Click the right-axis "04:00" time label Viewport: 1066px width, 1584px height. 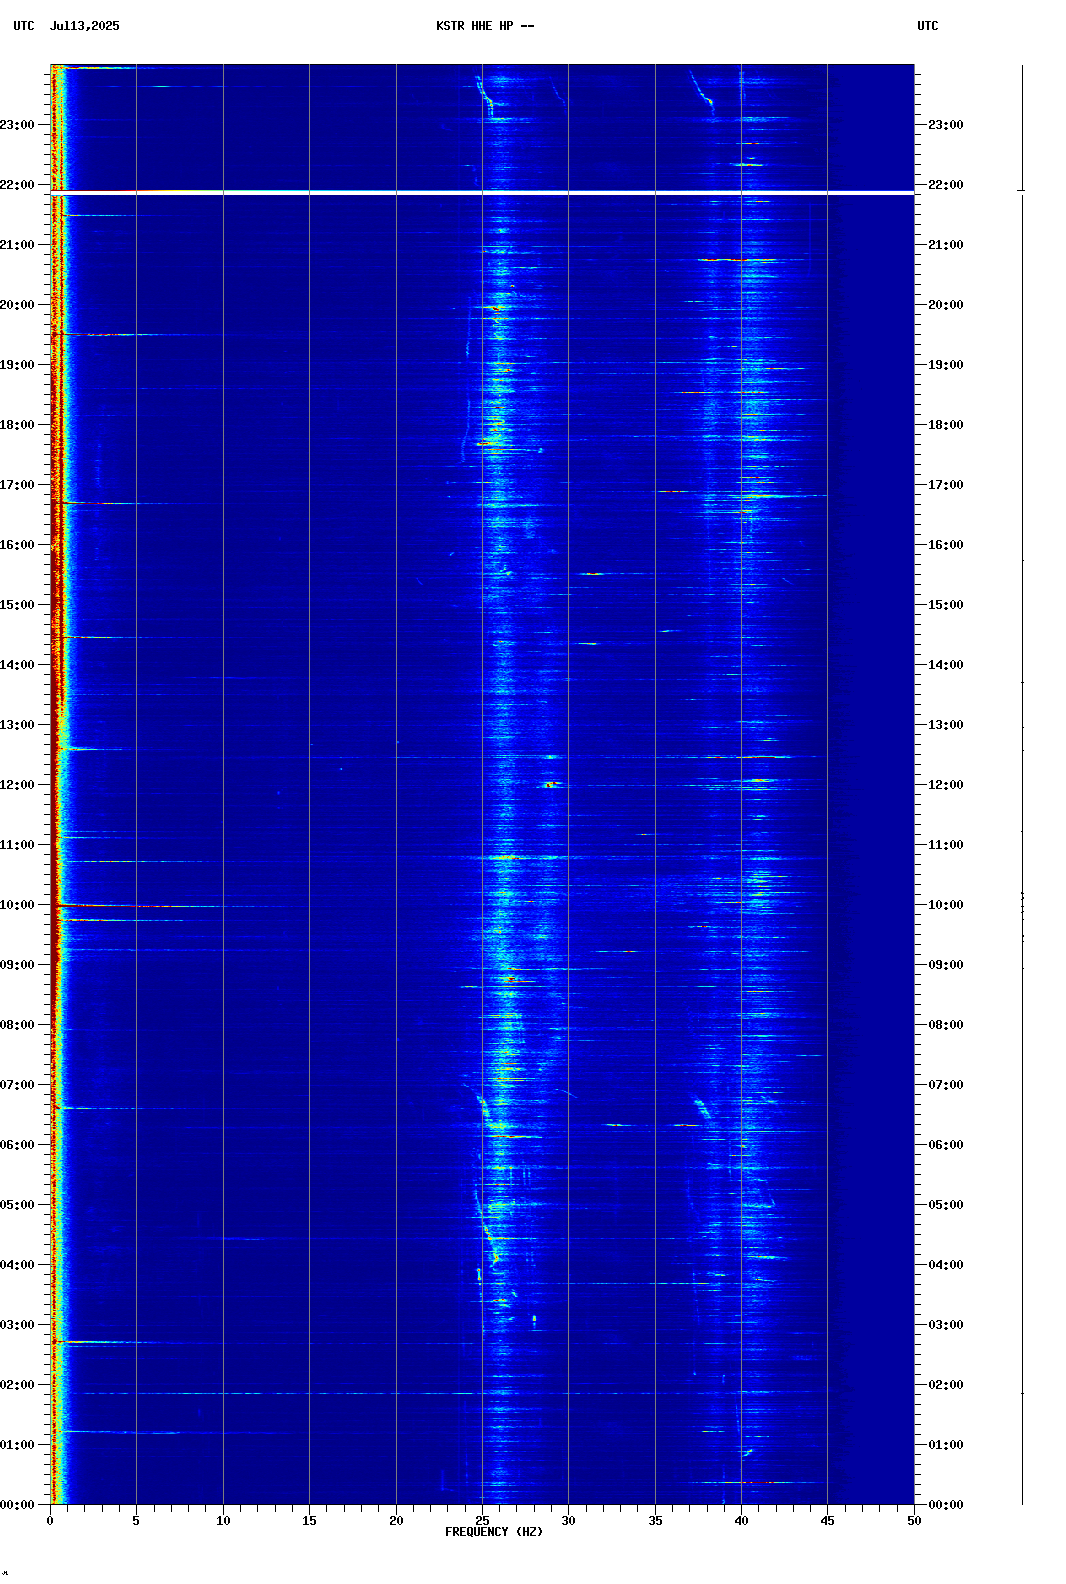tap(946, 1265)
